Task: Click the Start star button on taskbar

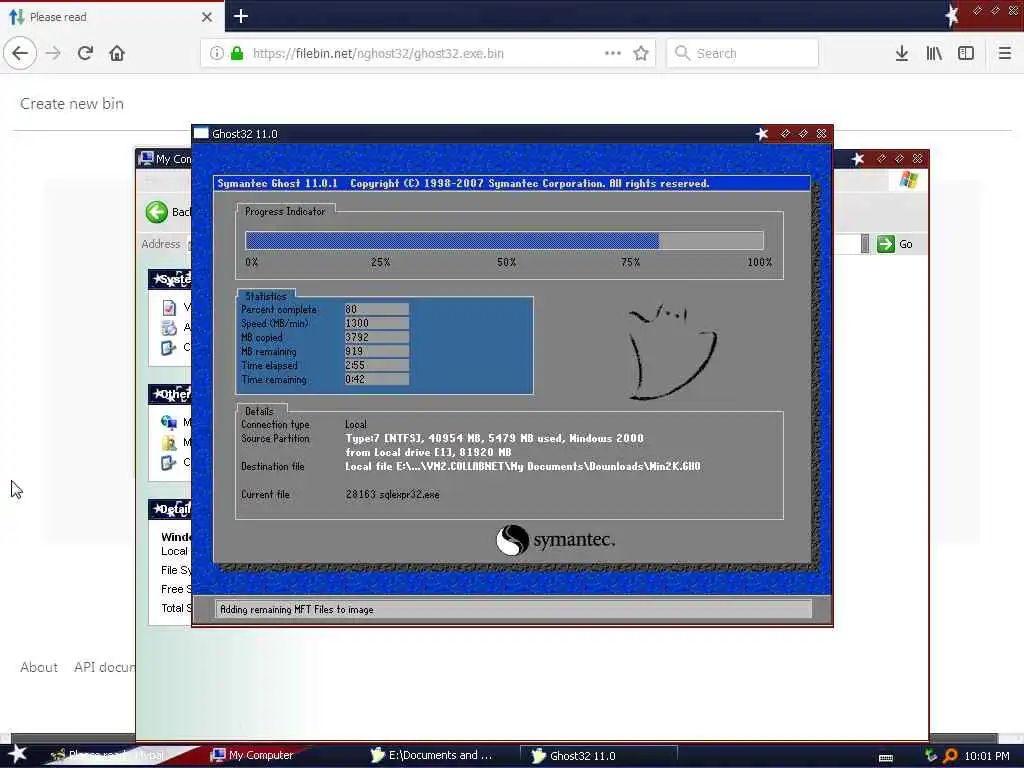Action: point(17,754)
